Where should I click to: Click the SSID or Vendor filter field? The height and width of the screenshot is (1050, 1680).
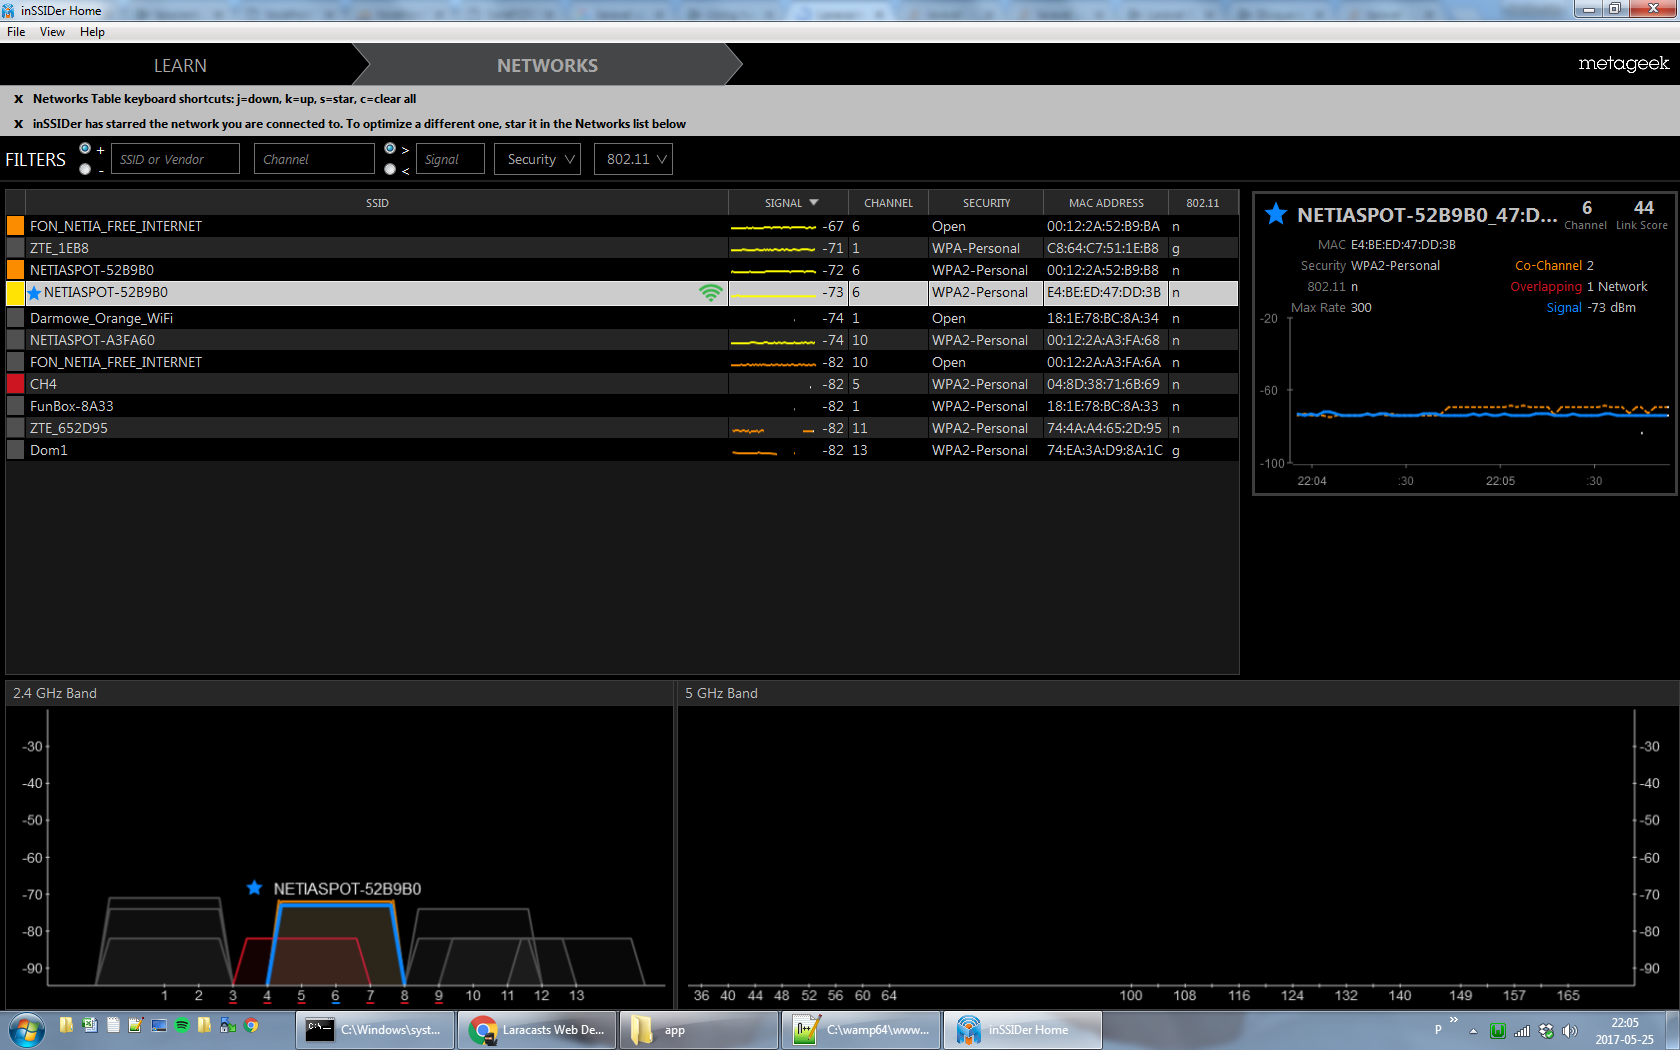coord(175,159)
